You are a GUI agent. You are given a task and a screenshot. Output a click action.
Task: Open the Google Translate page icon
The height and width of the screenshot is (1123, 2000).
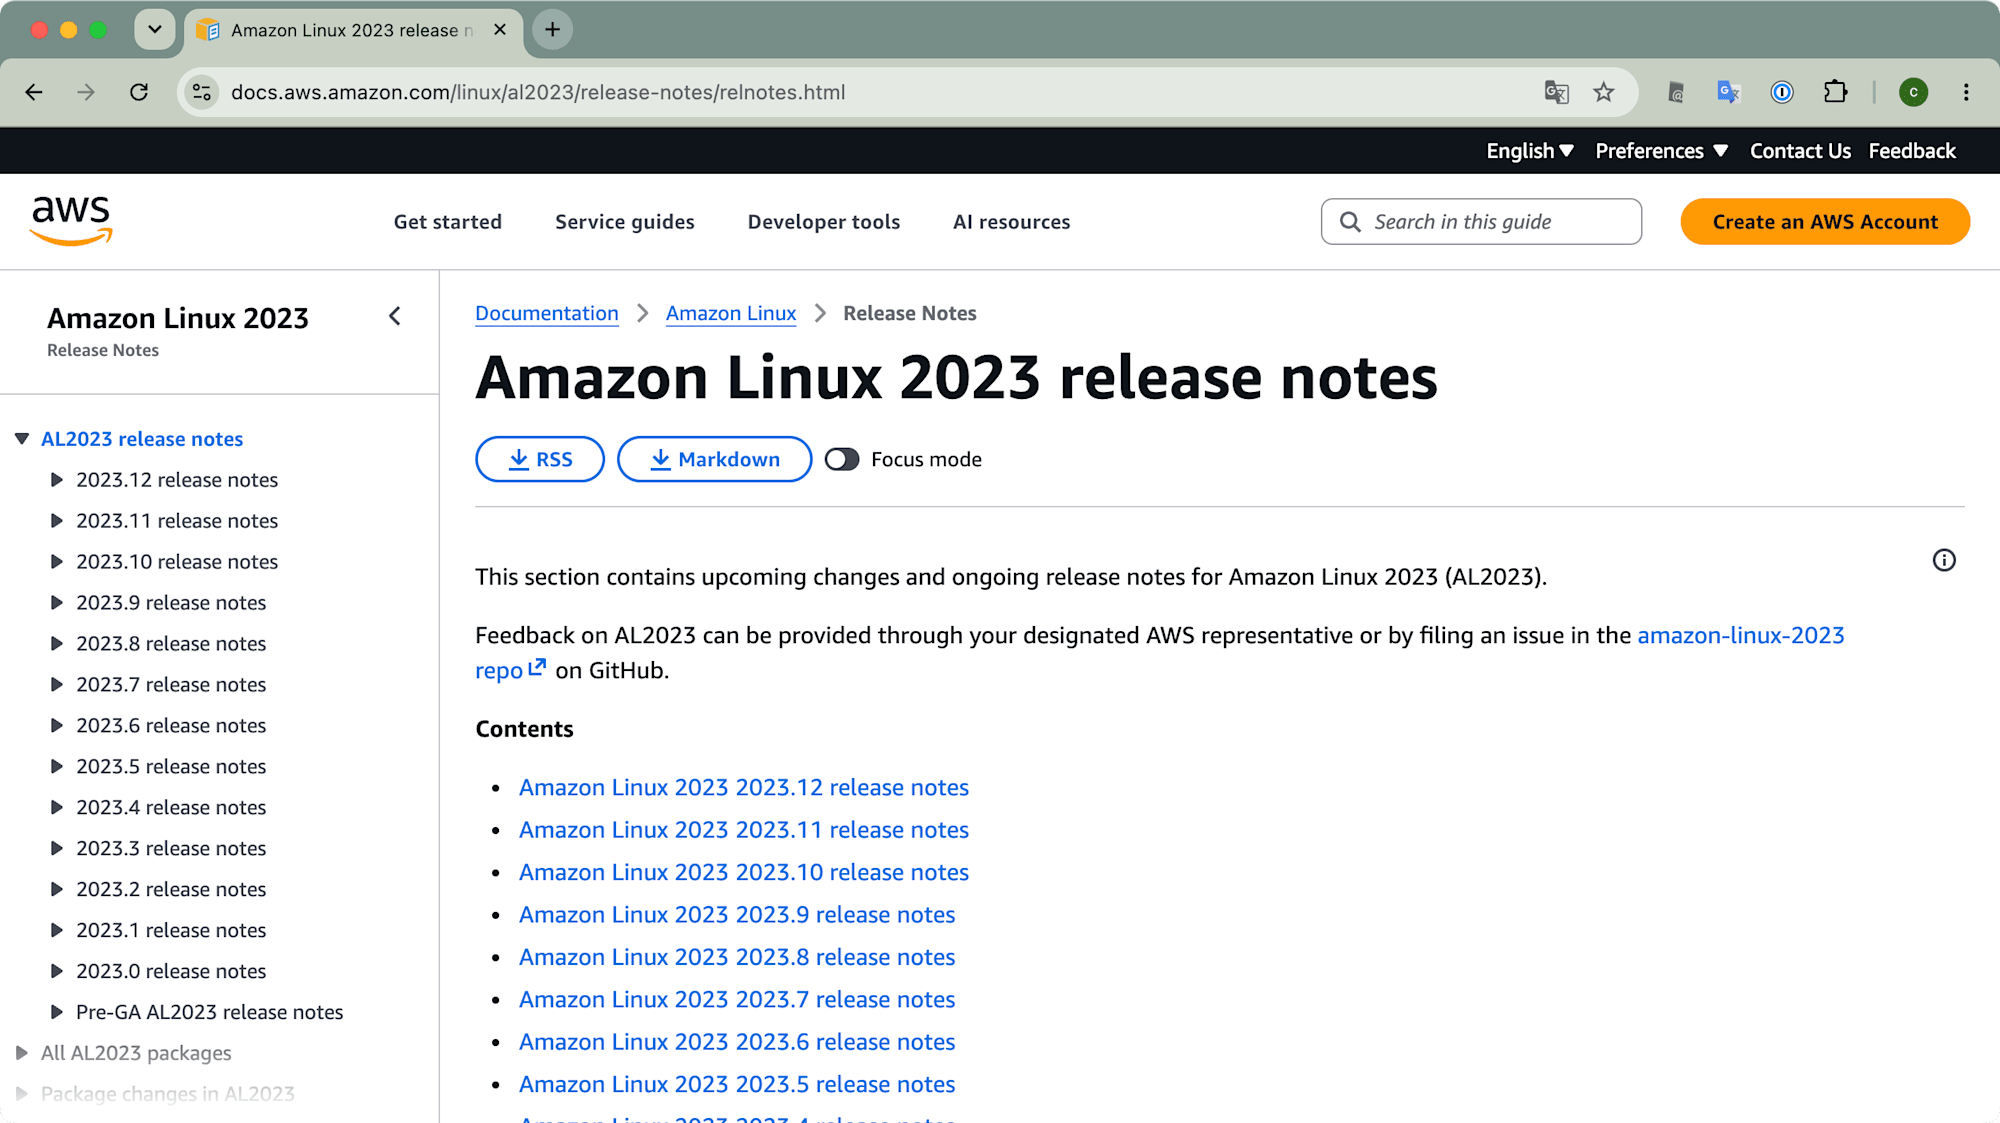tap(1556, 92)
